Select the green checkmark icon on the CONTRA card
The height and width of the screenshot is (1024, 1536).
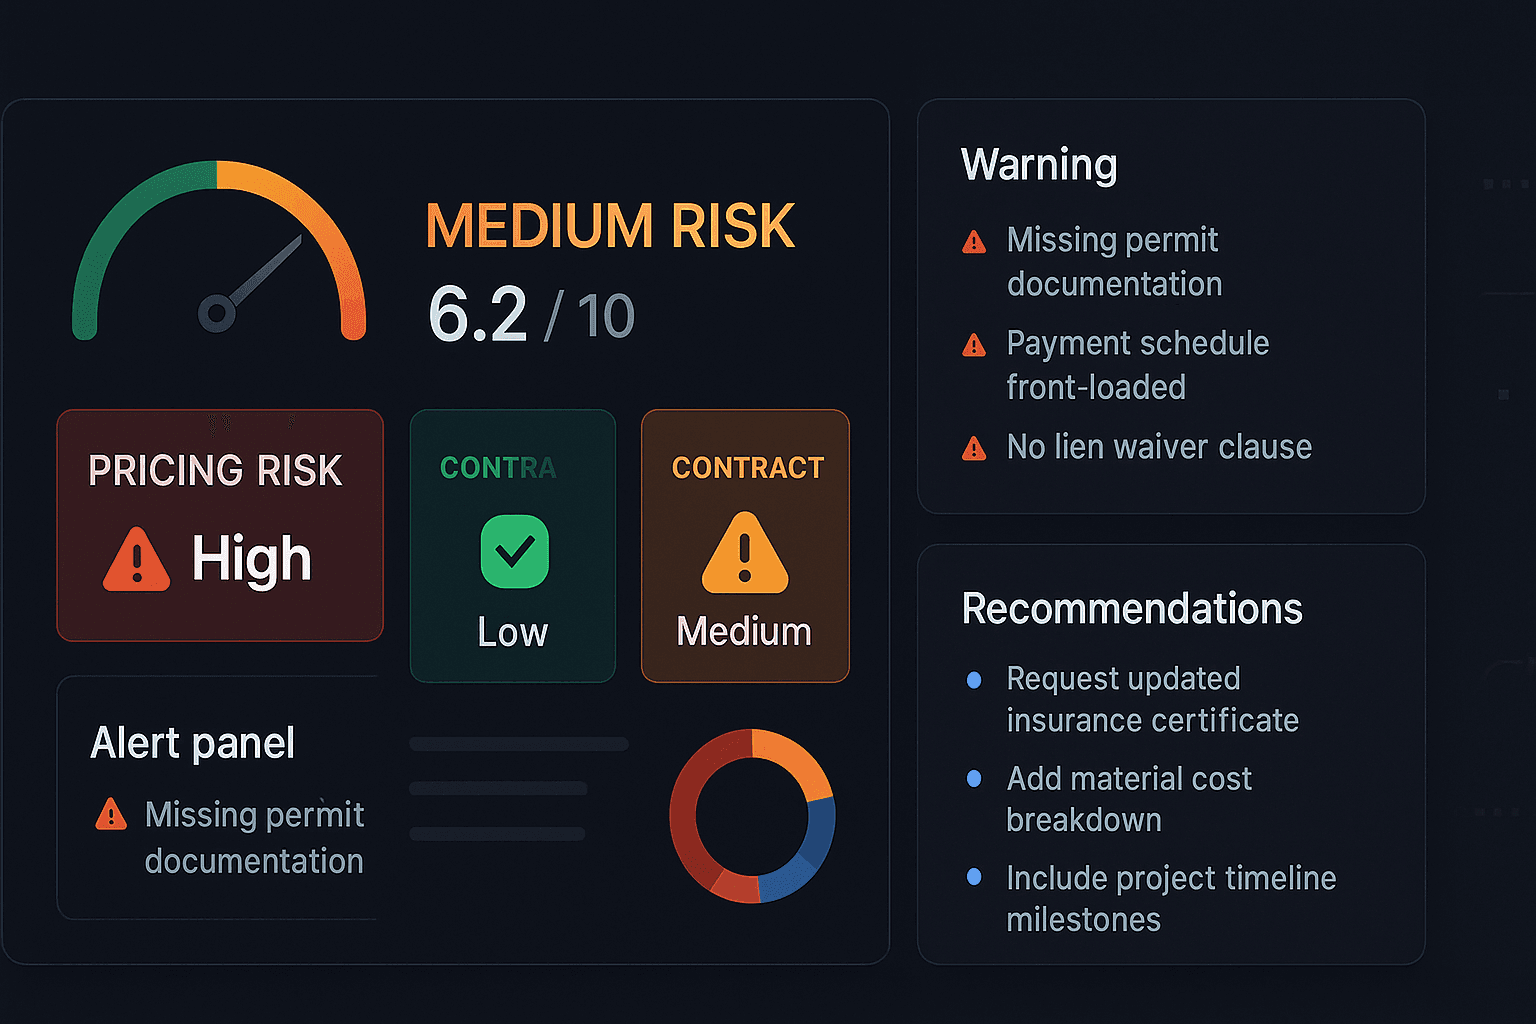point(513,550)
